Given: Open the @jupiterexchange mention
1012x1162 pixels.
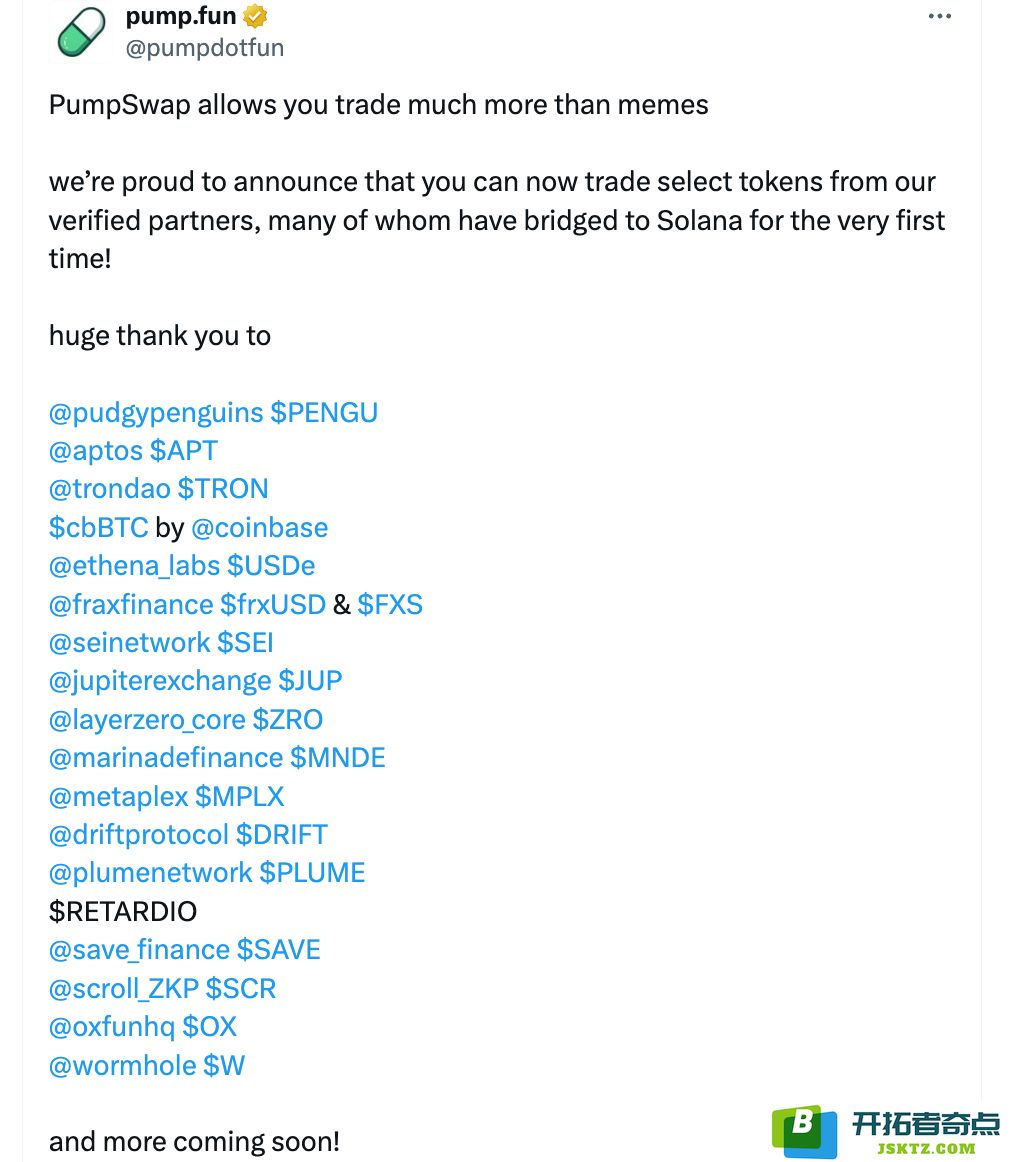Looking at the screenshot, I should (x=160, y=682).
